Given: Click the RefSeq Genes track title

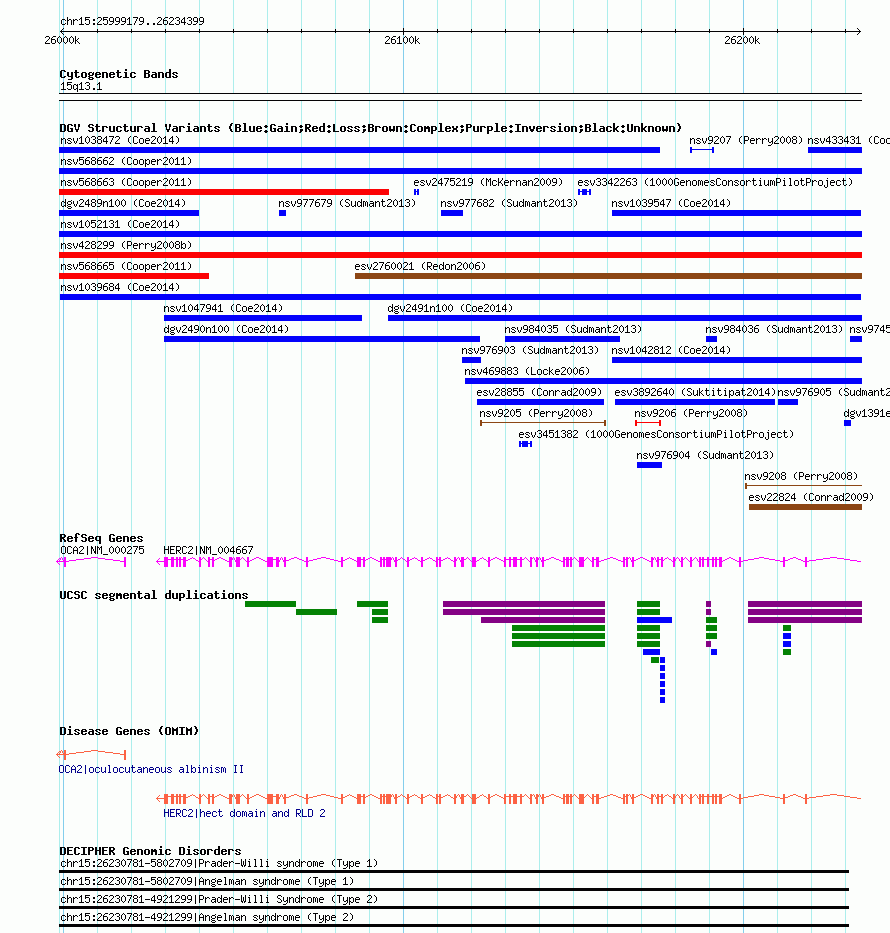Looking at the screenshot, I should point(101,538).
